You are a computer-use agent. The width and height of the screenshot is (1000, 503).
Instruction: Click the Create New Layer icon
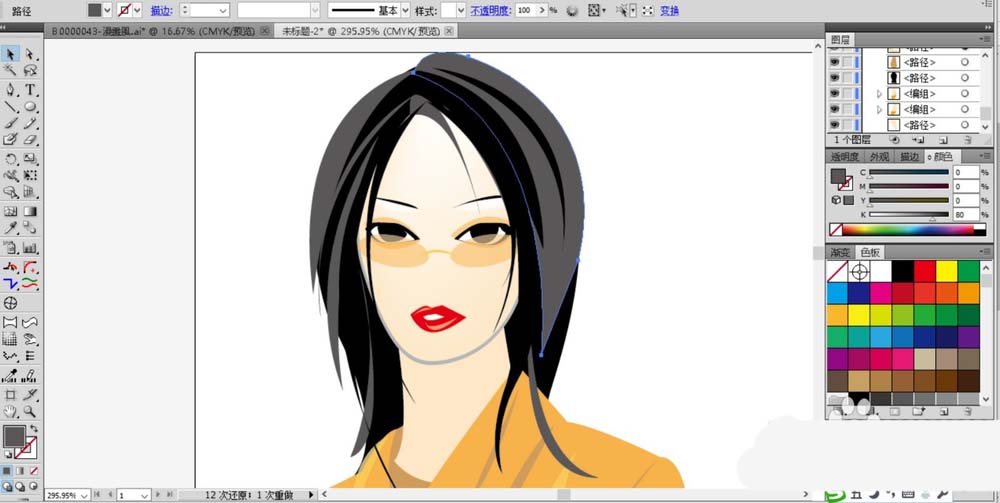pos(943,140)
